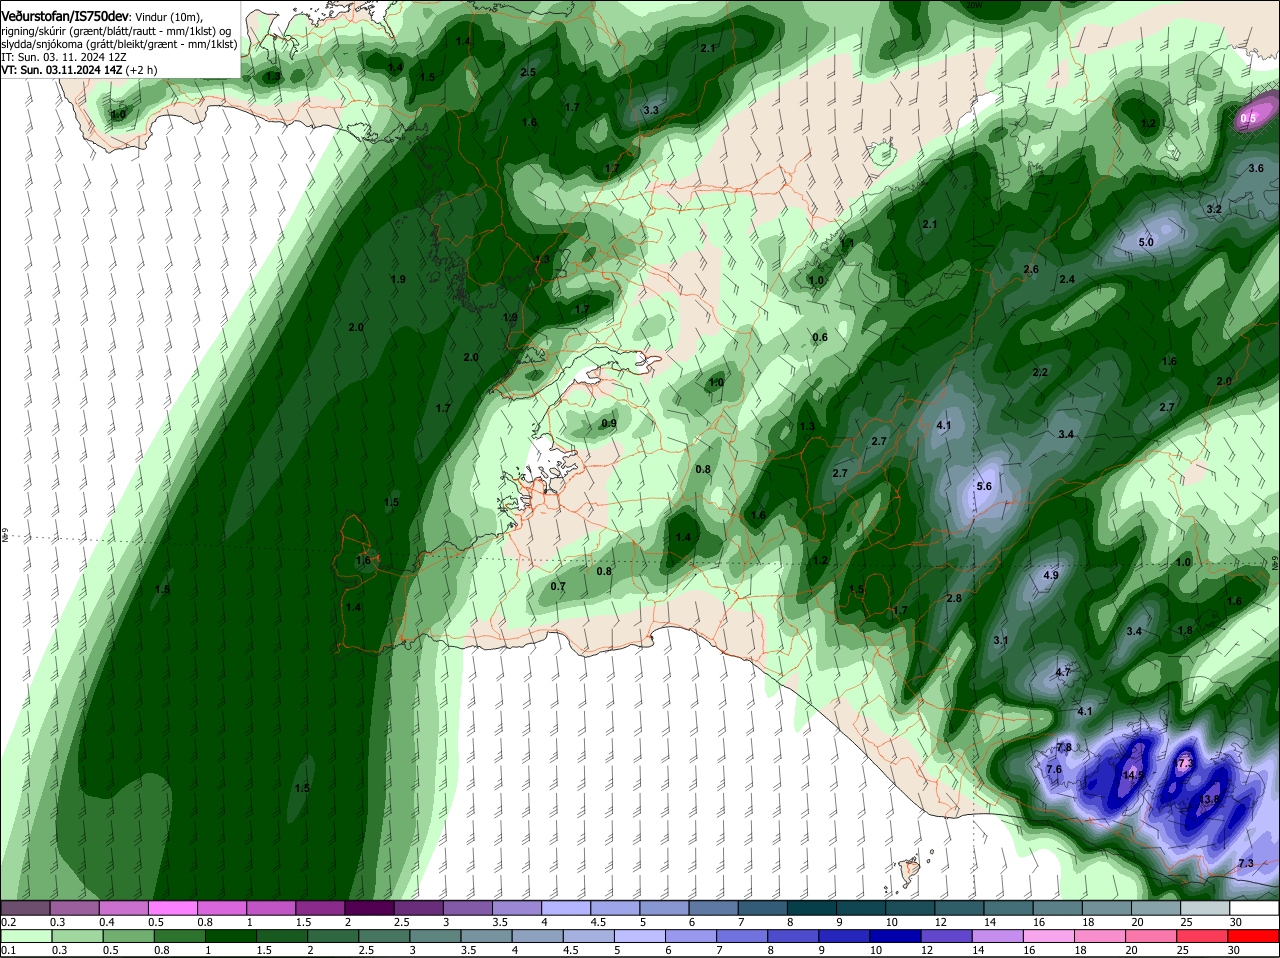1280x958 pixels.
Task: Click the 3.1 precipitation value label
Action: (x=1001, y=640)
